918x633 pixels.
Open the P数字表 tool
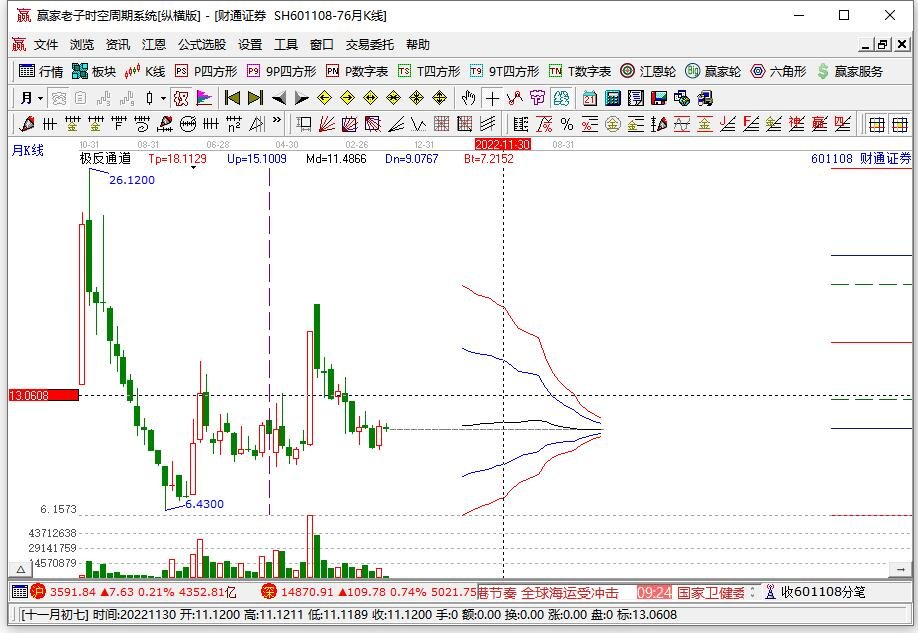[x=357, y=71]
